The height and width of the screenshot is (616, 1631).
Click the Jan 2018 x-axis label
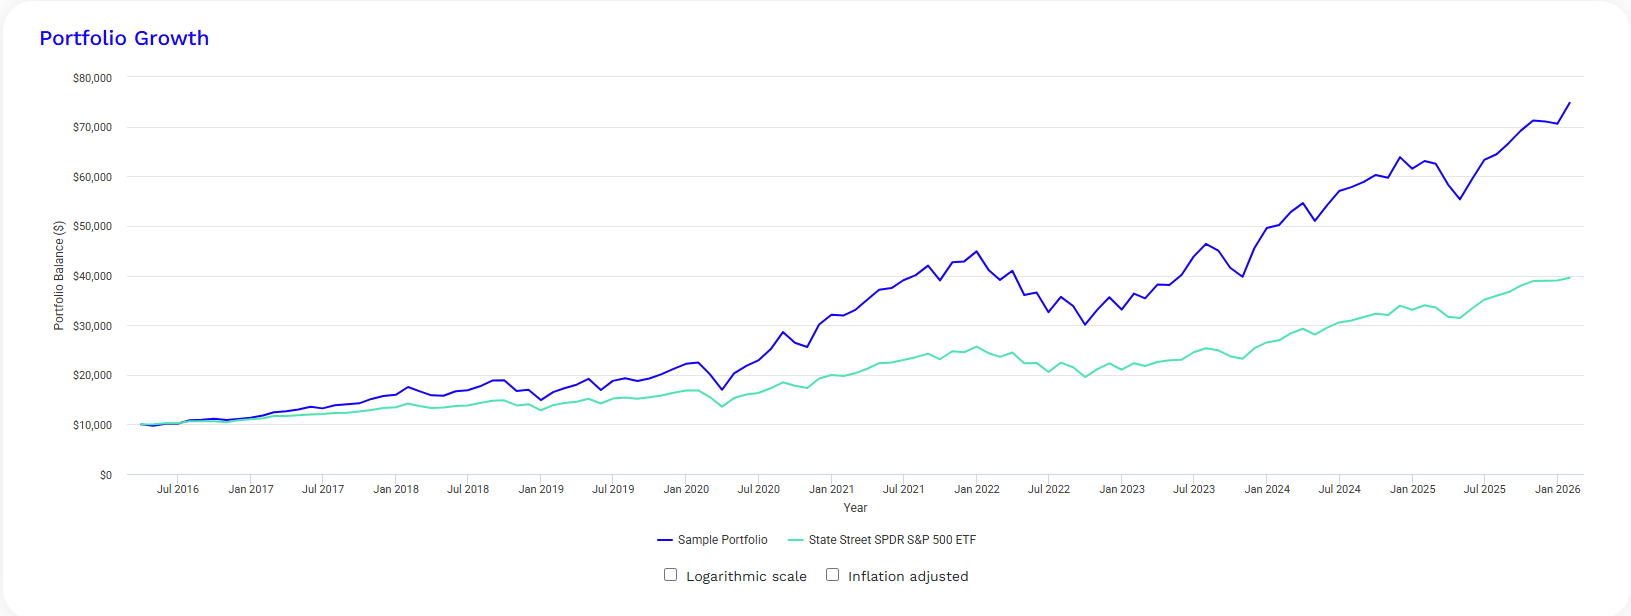[396, 489]
